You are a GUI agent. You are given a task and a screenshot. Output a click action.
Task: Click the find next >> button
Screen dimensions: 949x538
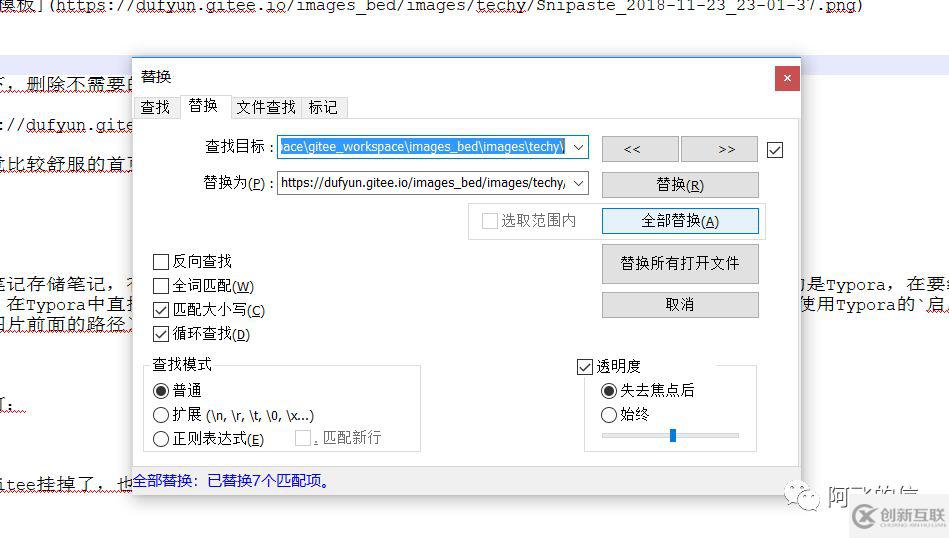pyautogui.click(x=726, y=149)
